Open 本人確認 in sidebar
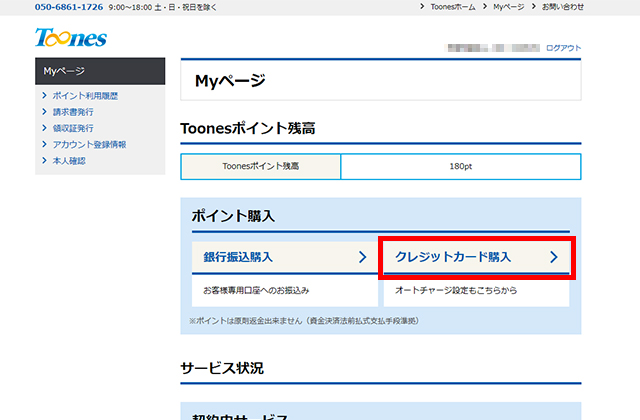The image size is (640, 420). click(69, 161)
